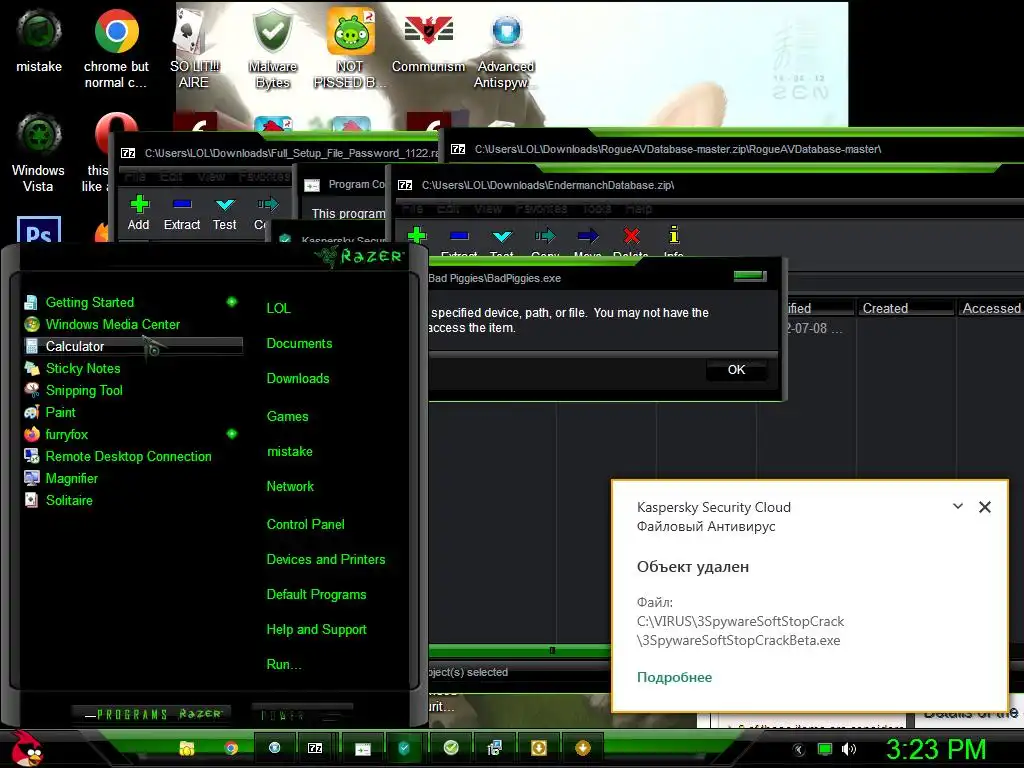Click the Add button in the Full_Setup 7-Zip window

pos(138,214)
